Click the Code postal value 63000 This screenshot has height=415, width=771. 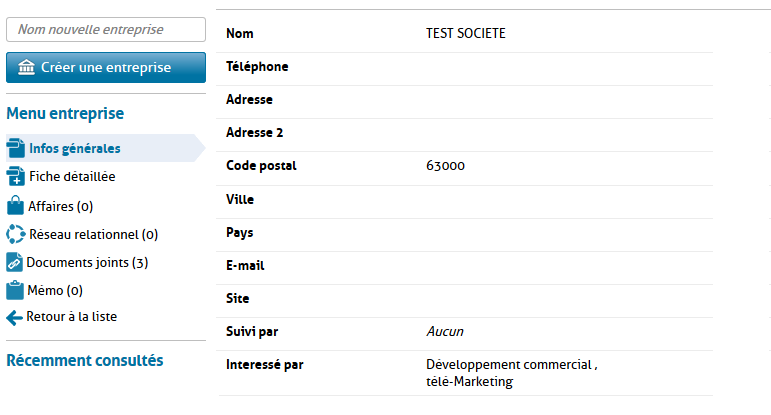click(445, 166)
